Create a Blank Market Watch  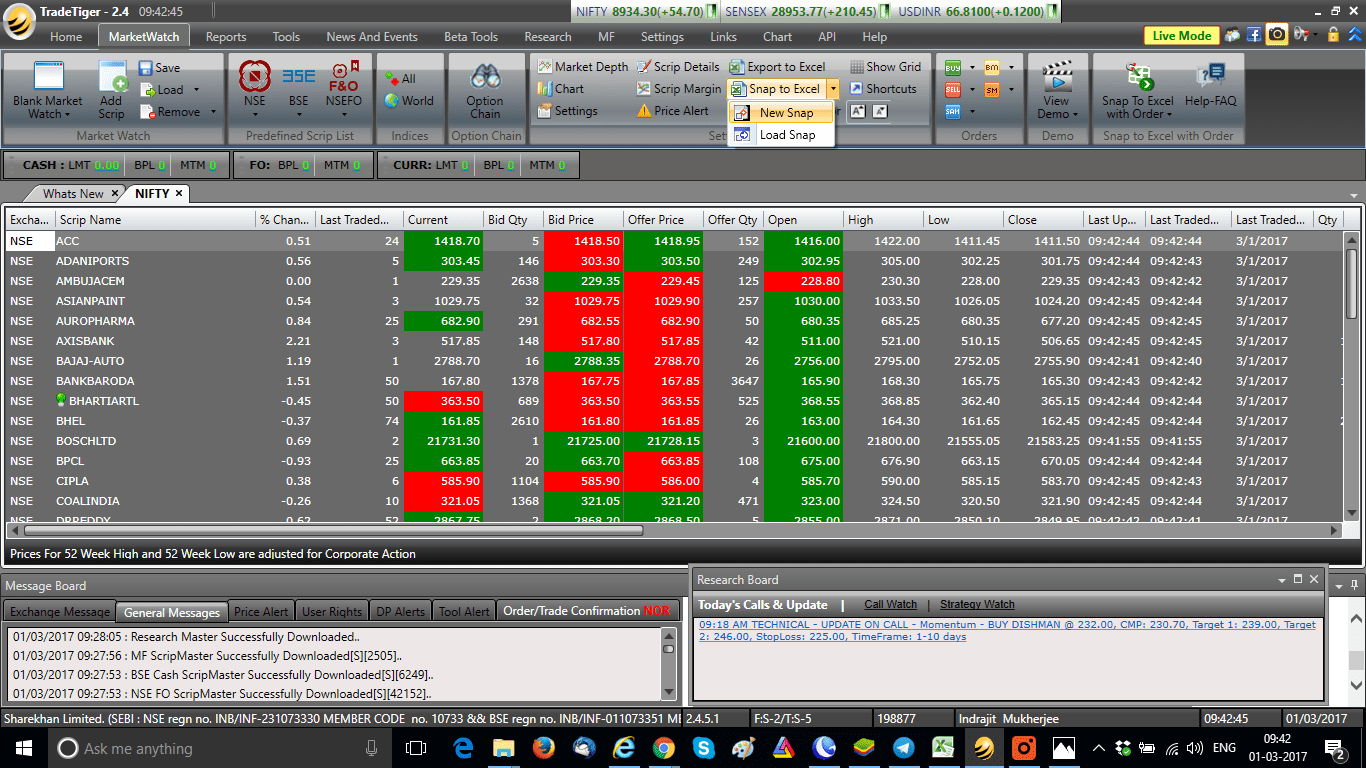(x=47, y=89)
